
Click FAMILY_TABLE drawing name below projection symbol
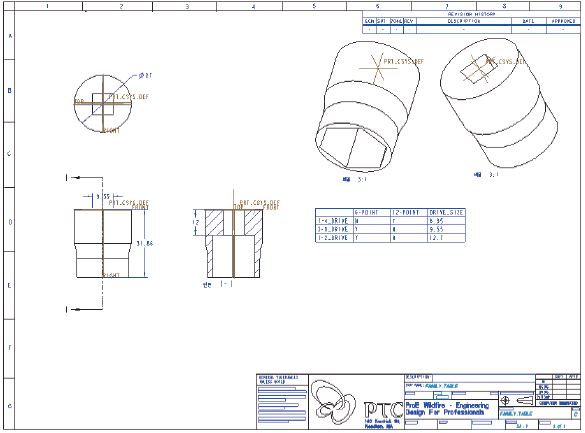[x=516, y=414]
